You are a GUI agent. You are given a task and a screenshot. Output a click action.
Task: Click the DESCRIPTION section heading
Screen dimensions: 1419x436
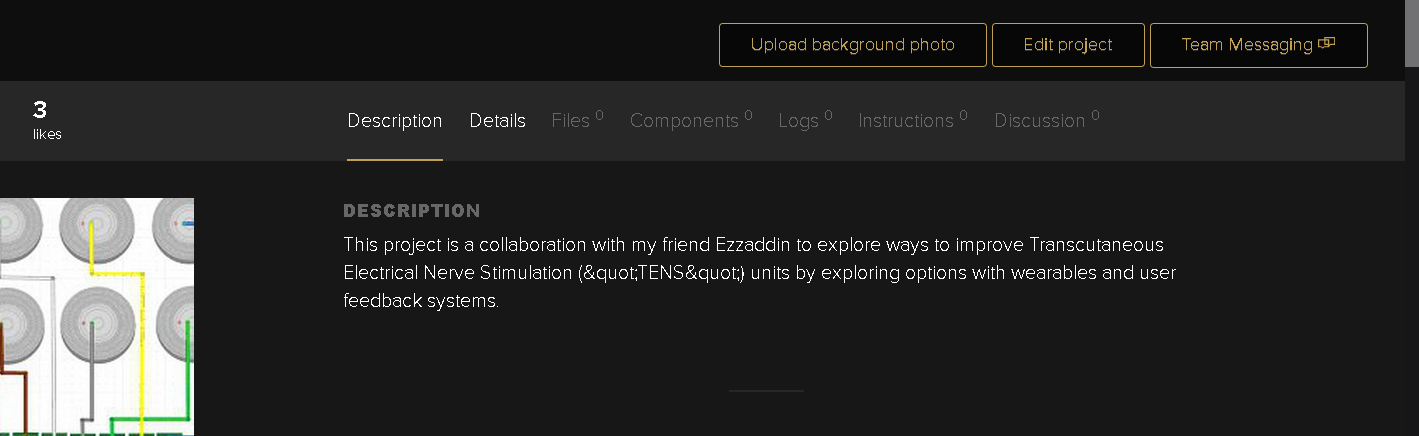[411, 211]
